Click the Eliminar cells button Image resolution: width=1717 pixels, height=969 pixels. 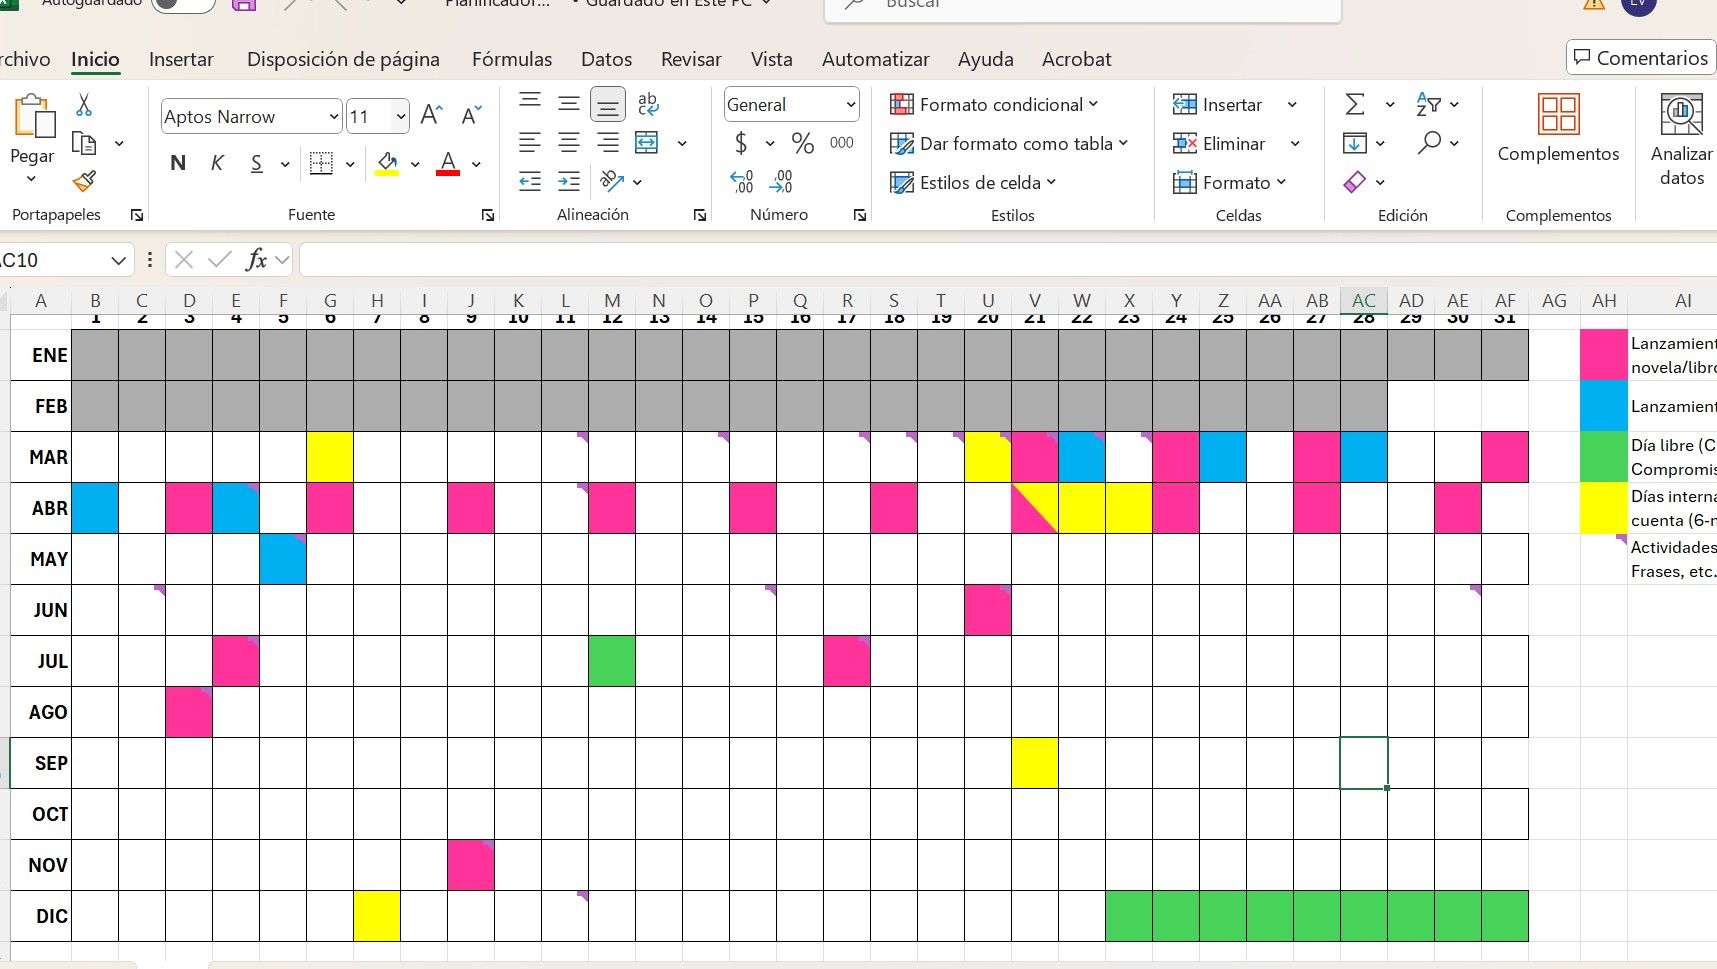[1219, 143]
